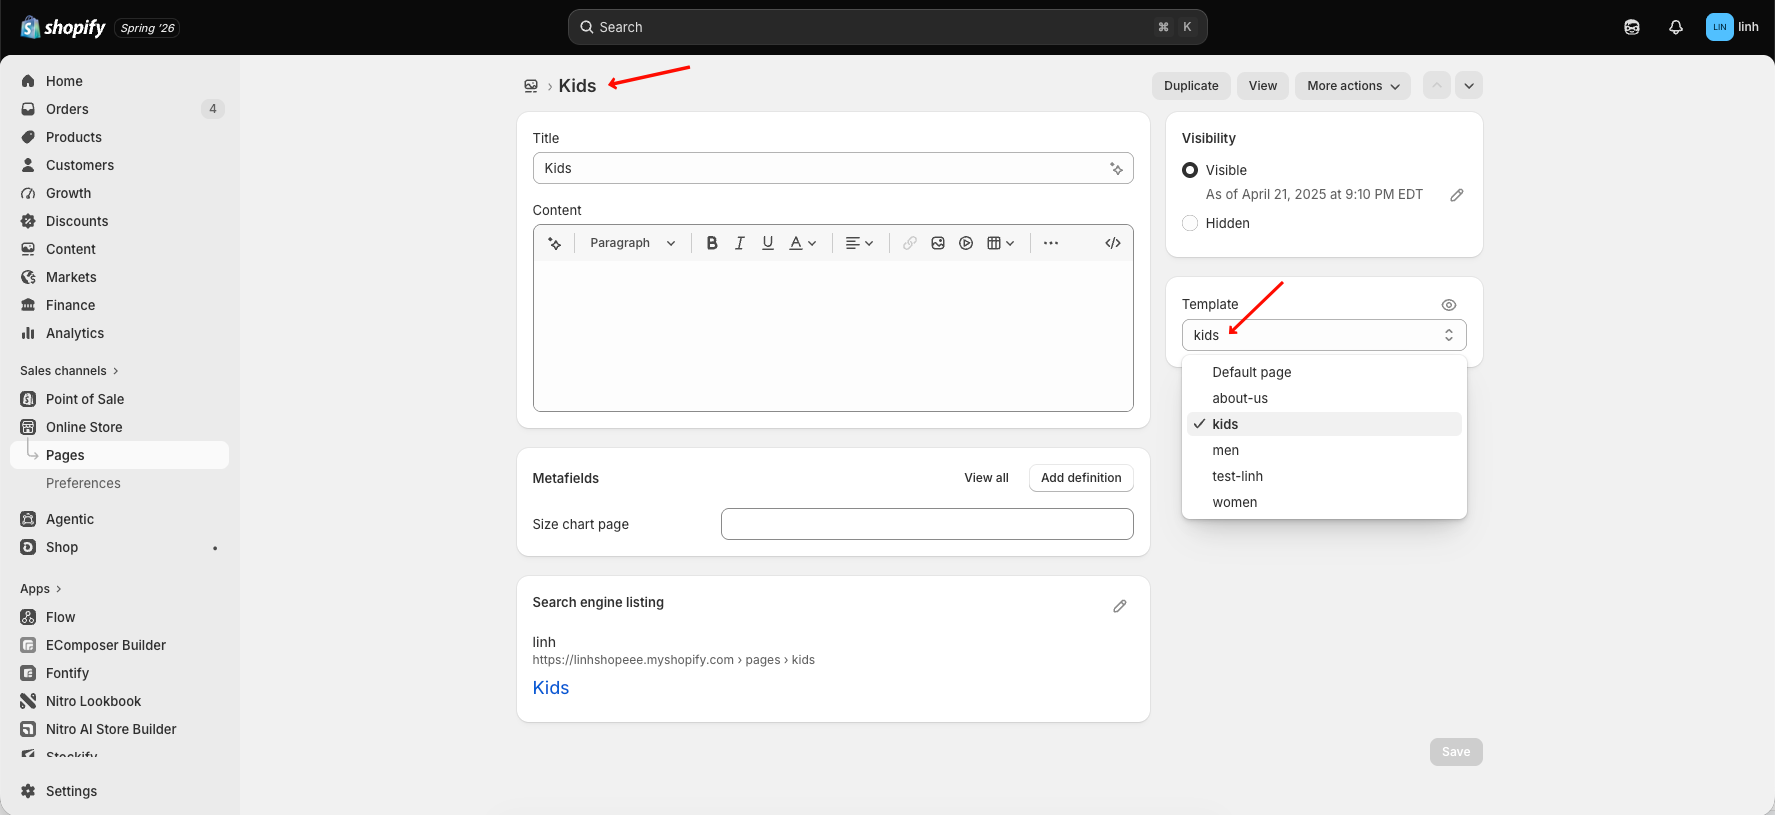Image resolution: width=1775 pixels, height=815 pixels.
Task: Open the insert table dropdown
Action: [1001, 243]
